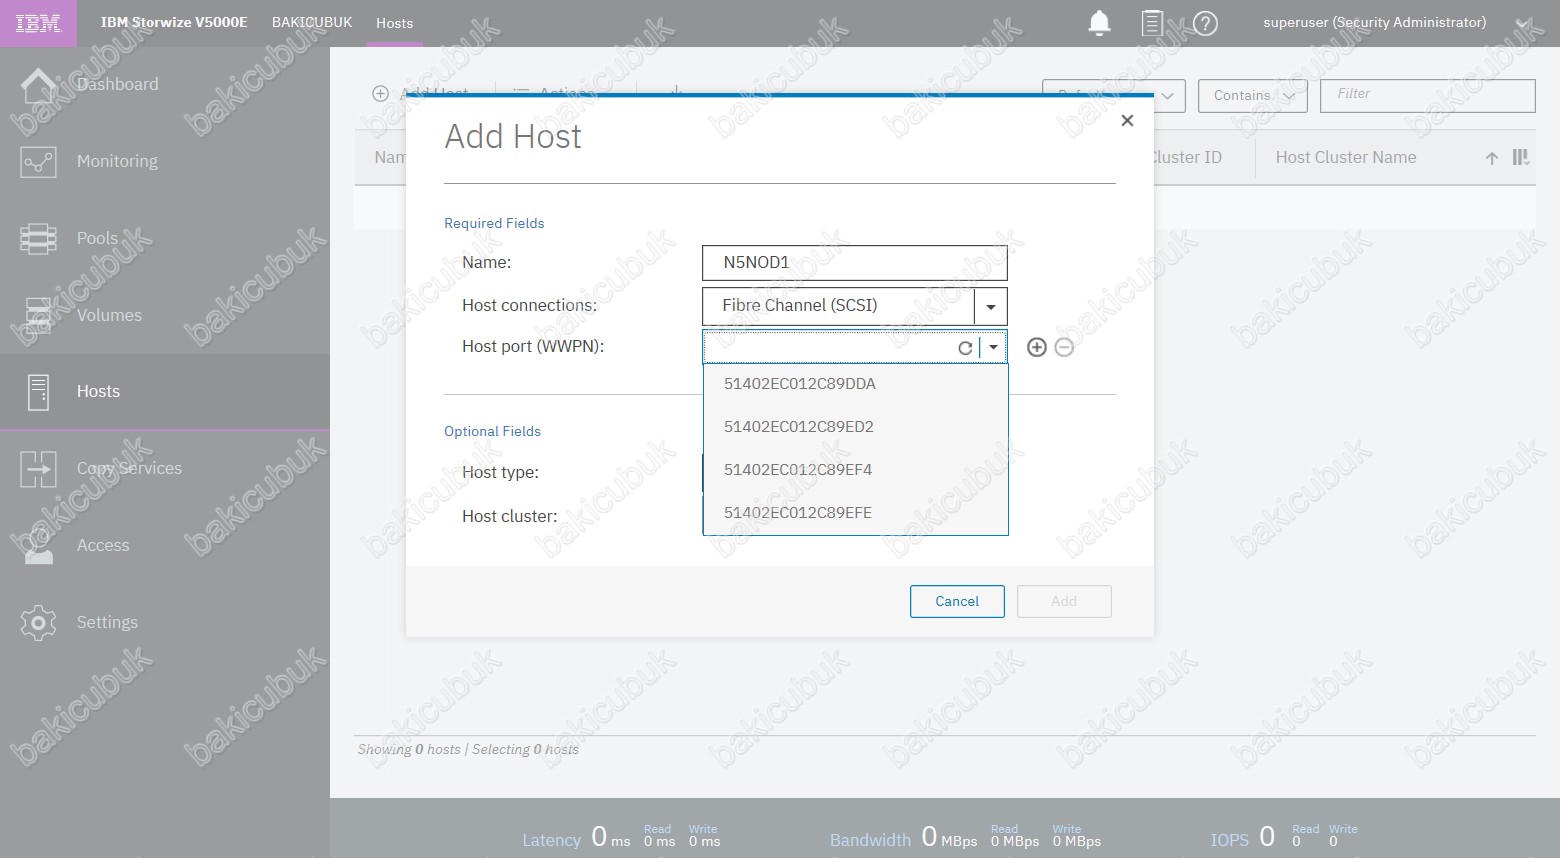
Task: Open Copy Services from the sidebar
Action: (x=129, y=469)
